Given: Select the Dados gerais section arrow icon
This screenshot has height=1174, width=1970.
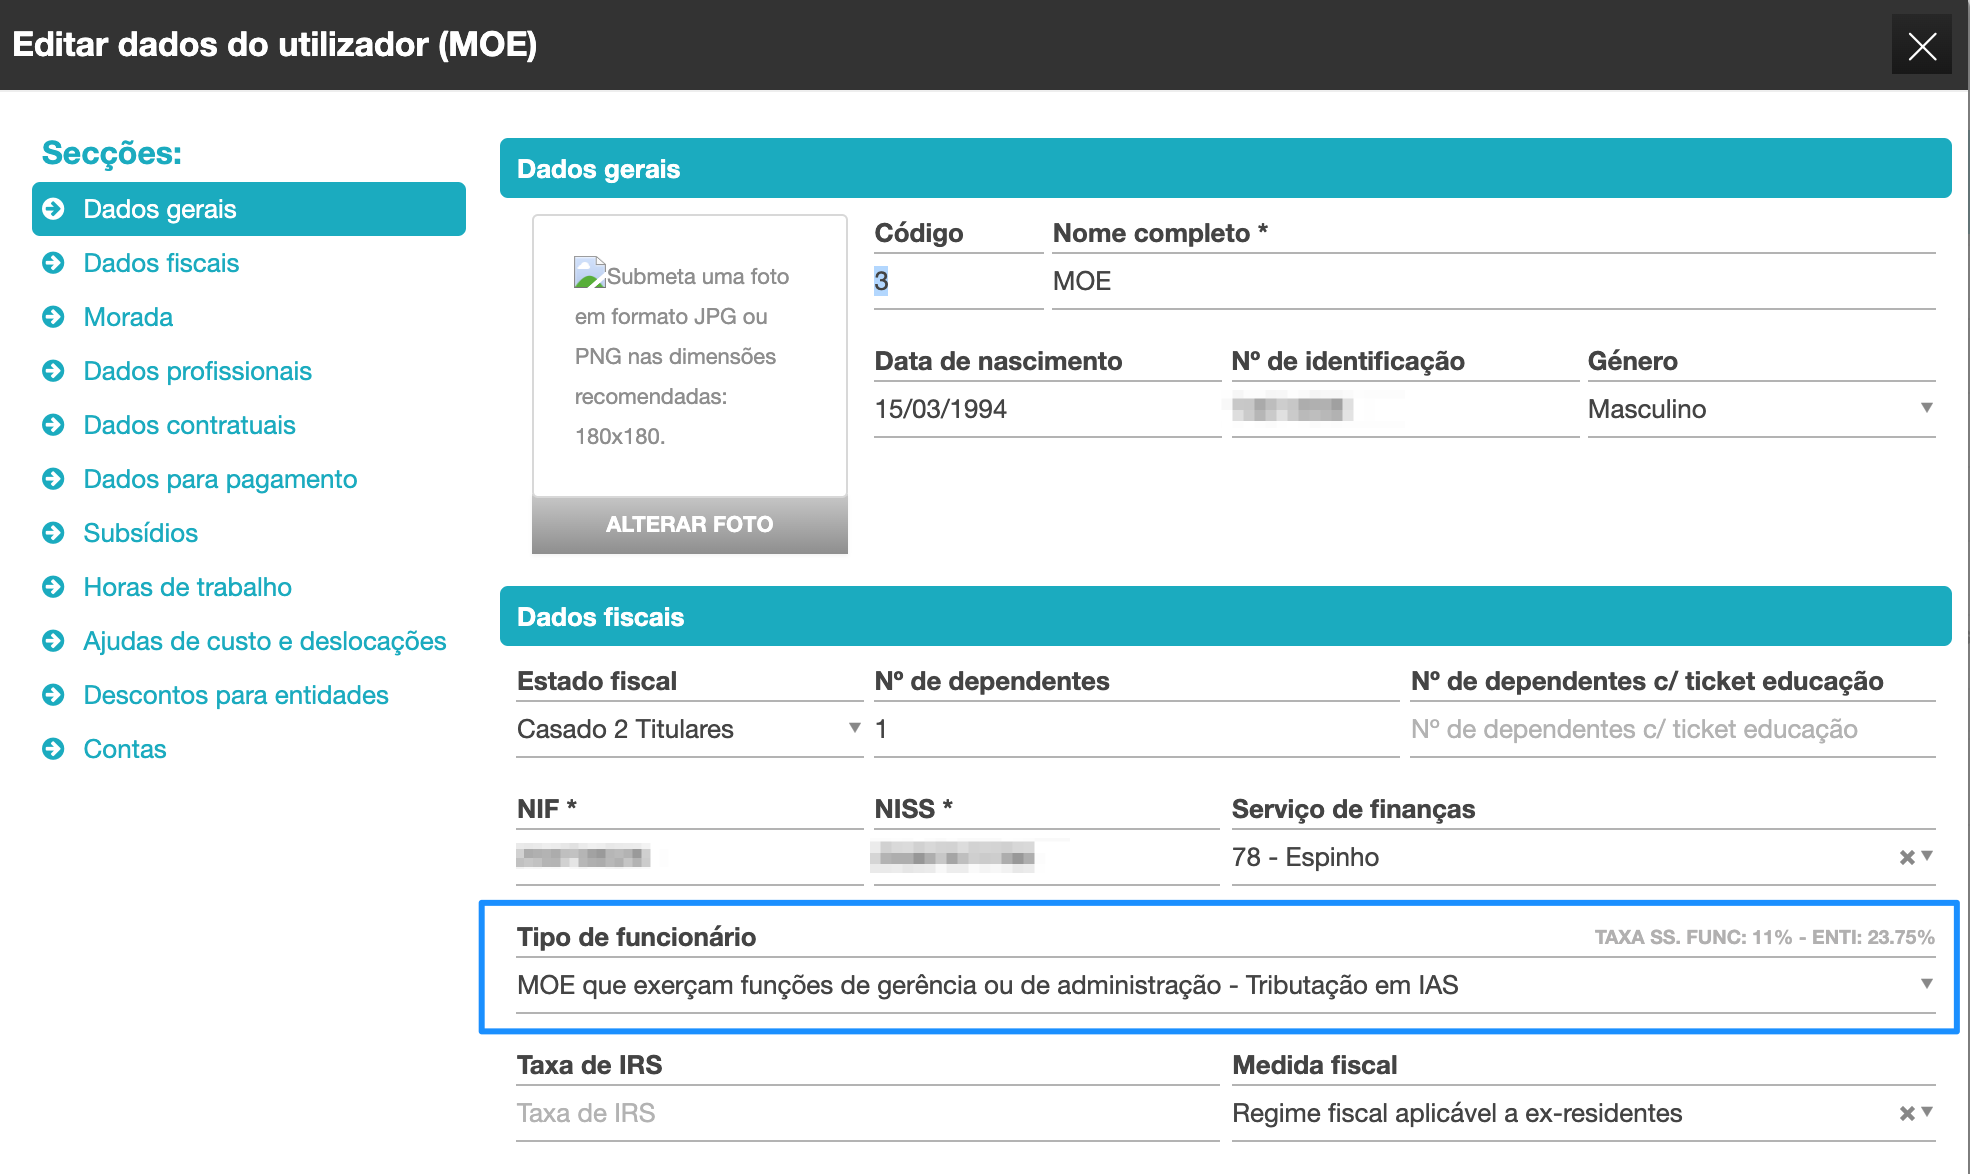Looking at the screenshot, I should 55,209.
